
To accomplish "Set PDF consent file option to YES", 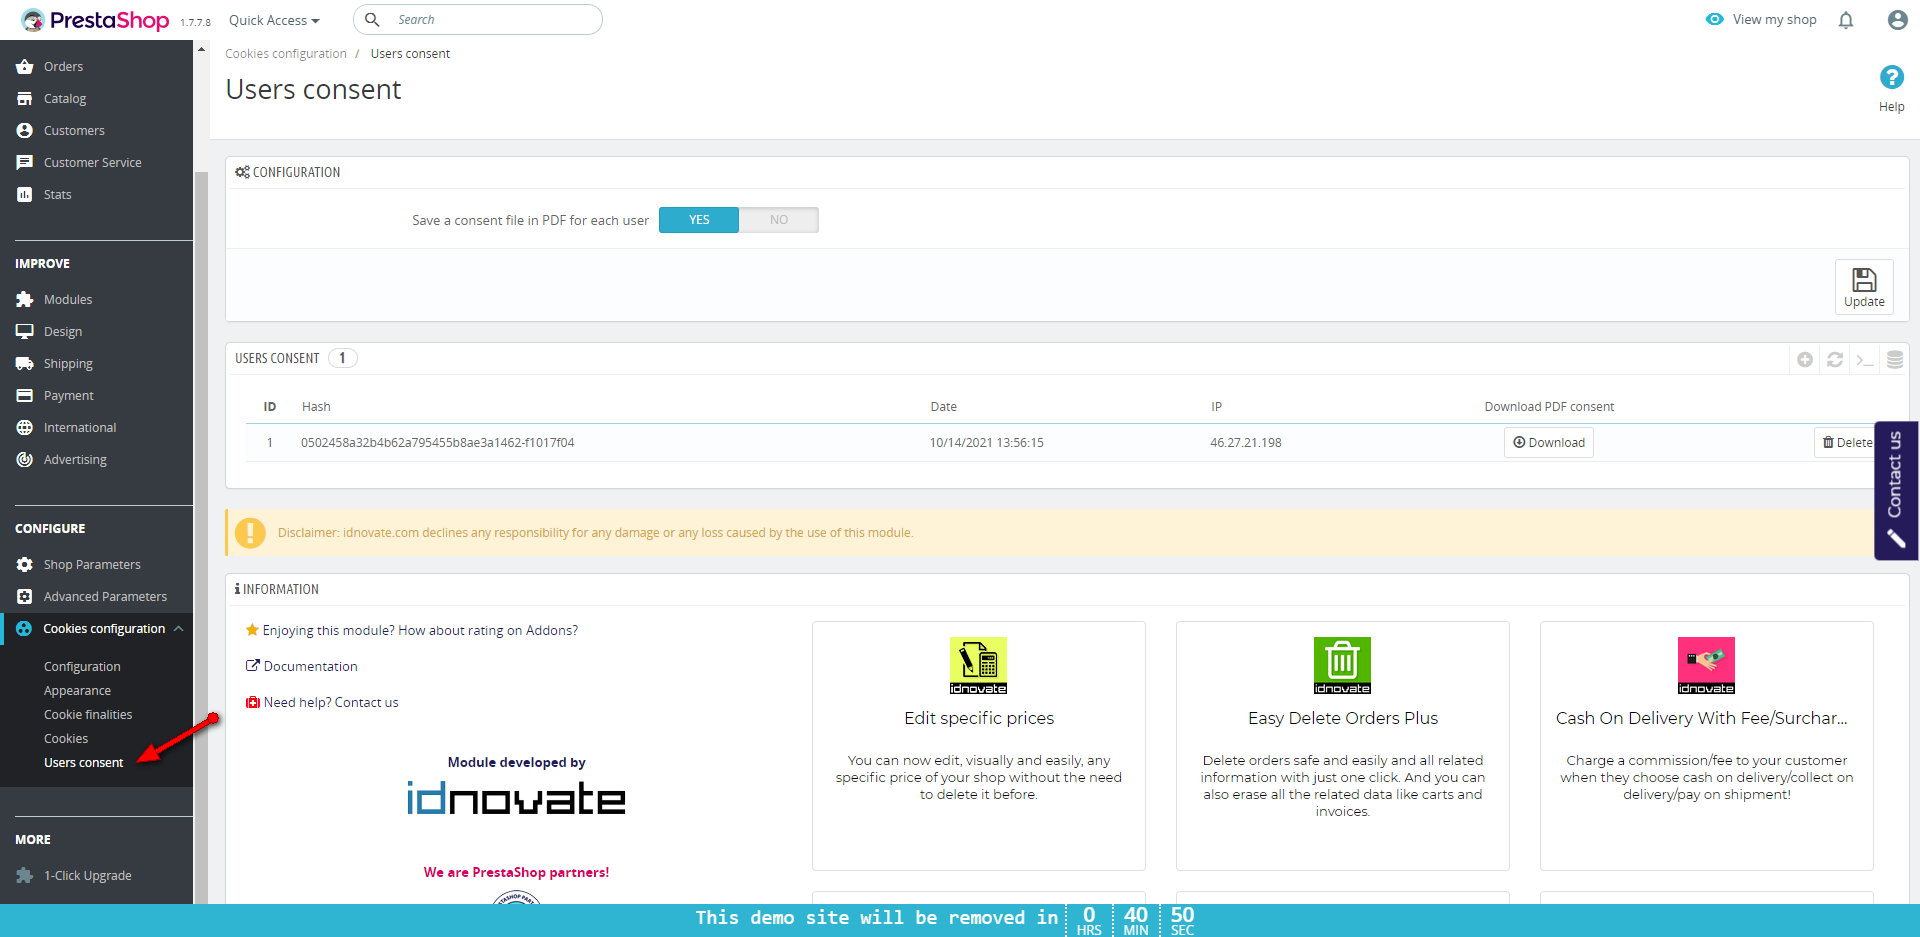I will coord(699,220).
